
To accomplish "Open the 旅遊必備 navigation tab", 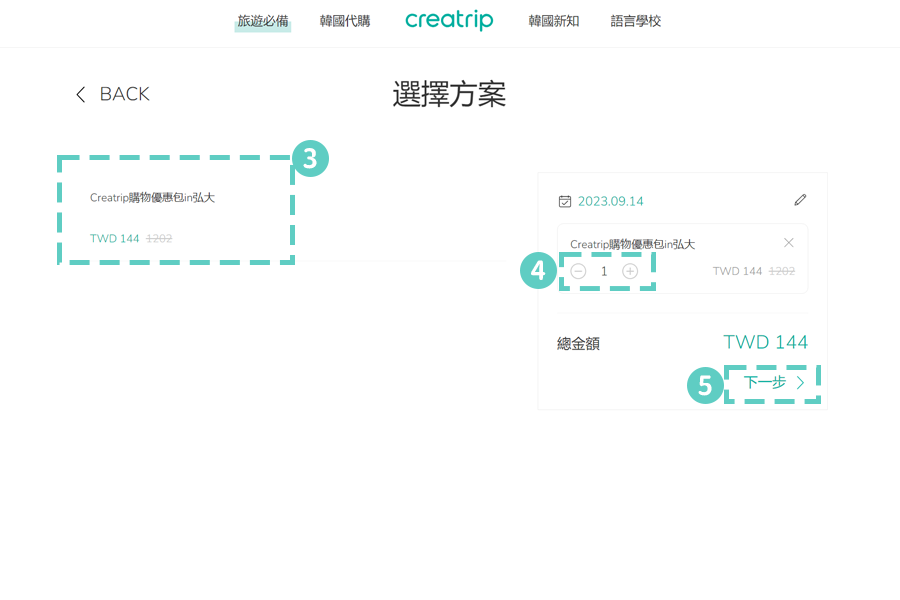I will pos(262,20).
